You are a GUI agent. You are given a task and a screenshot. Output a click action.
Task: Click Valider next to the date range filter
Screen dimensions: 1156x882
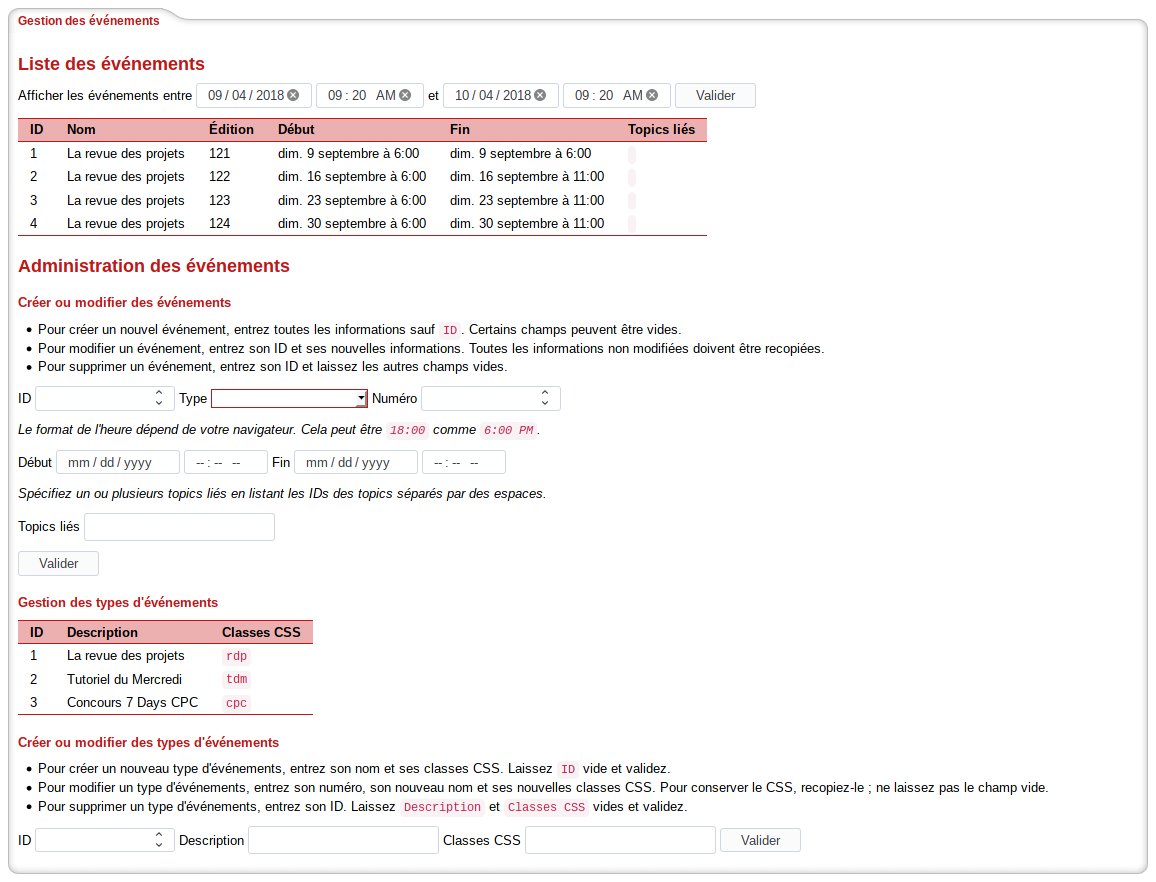click(x=715, y=95)
